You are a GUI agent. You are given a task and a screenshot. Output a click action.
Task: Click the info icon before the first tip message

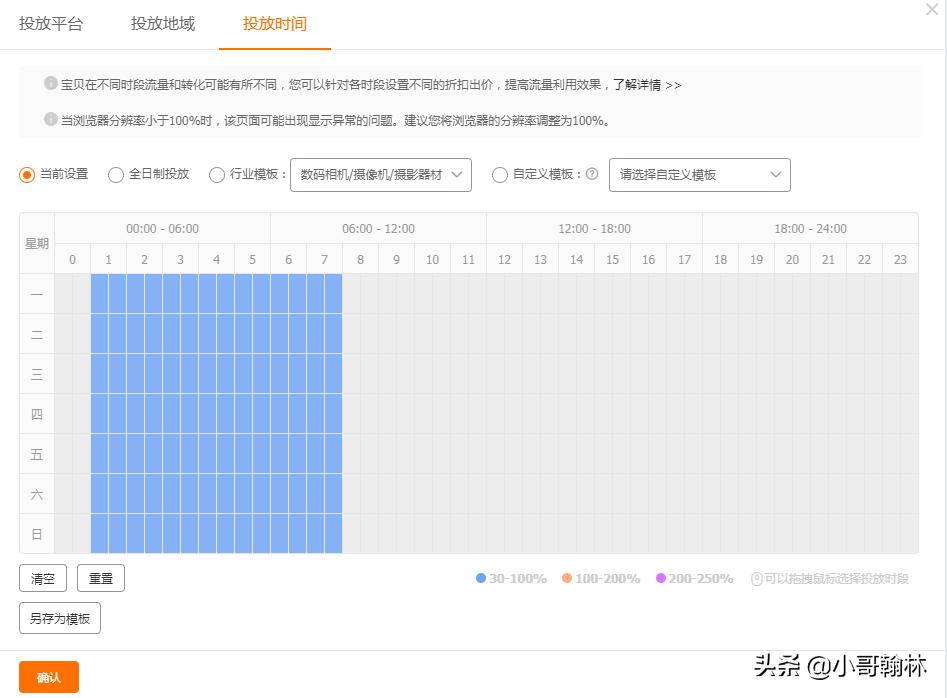50,85
